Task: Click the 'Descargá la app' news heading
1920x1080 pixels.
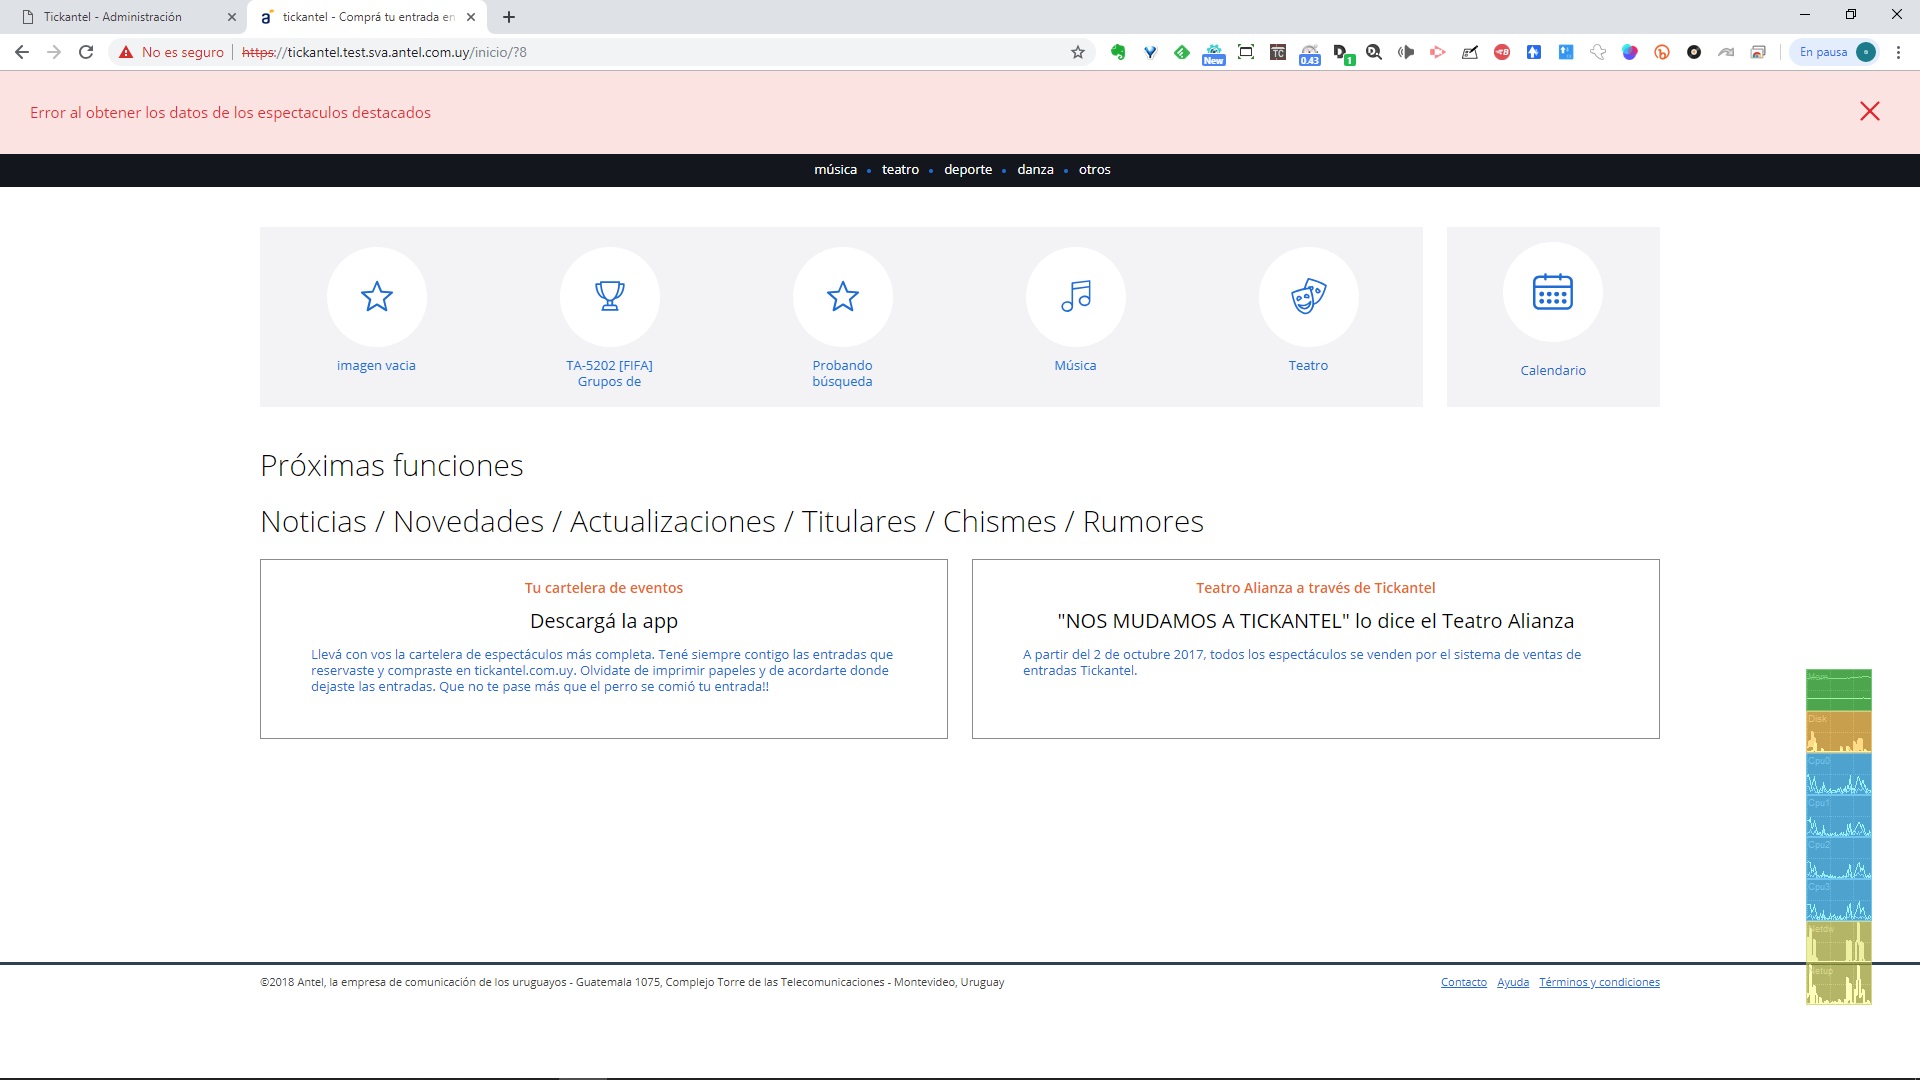Action: [603, 621]
